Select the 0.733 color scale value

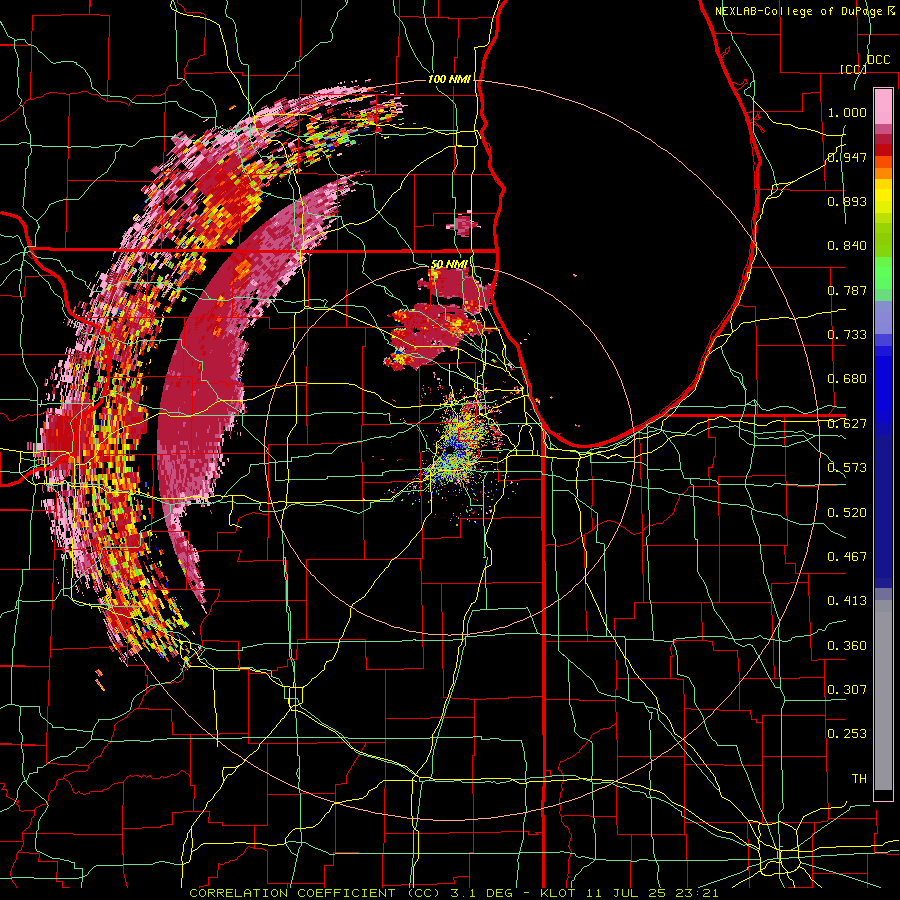click(847, 335)
